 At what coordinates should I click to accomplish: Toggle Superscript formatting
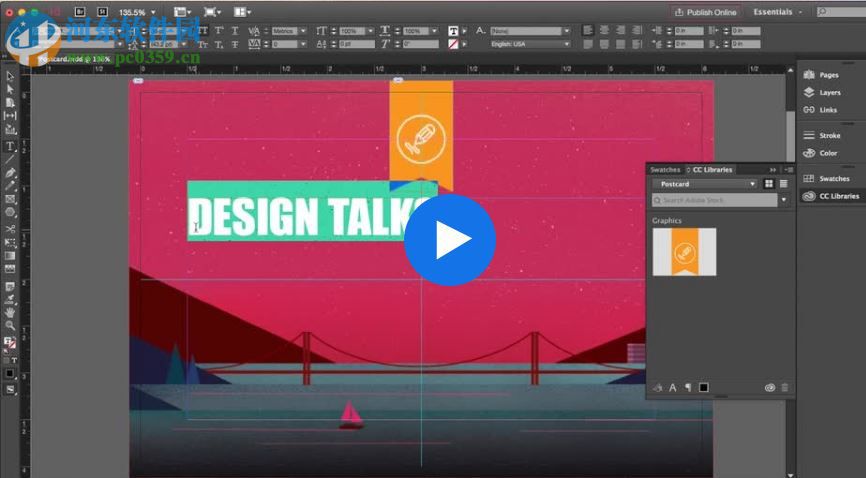(x=219, y=31)
